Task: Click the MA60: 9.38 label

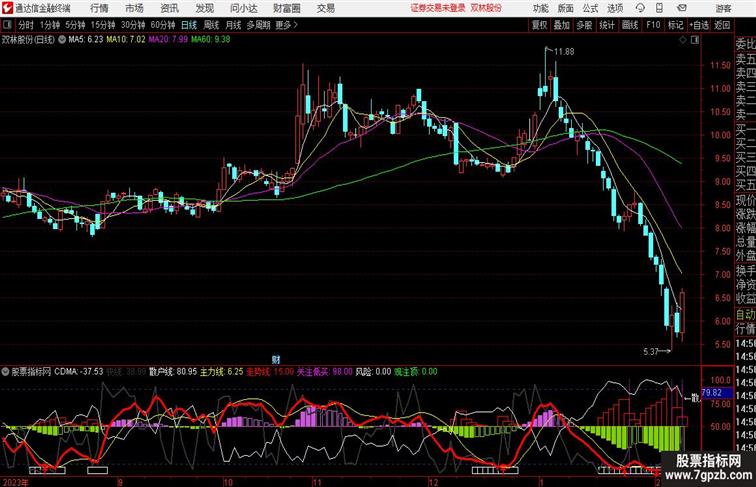Action: 210,40
